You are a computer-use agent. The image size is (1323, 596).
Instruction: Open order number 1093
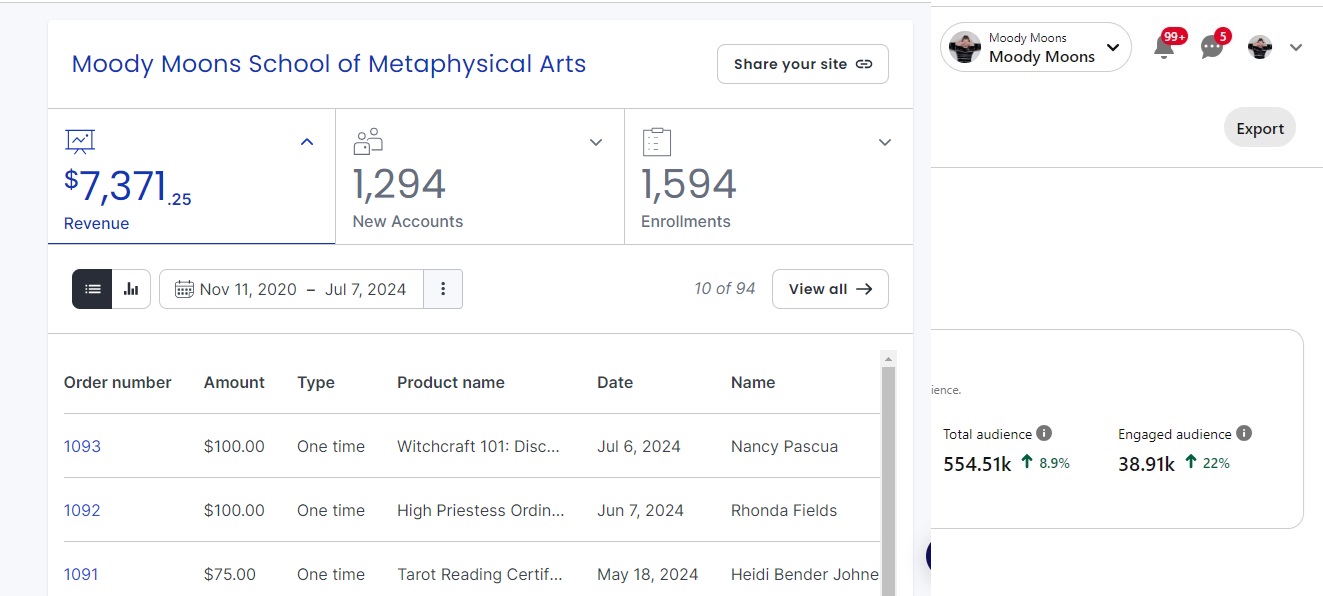point(82,446)
